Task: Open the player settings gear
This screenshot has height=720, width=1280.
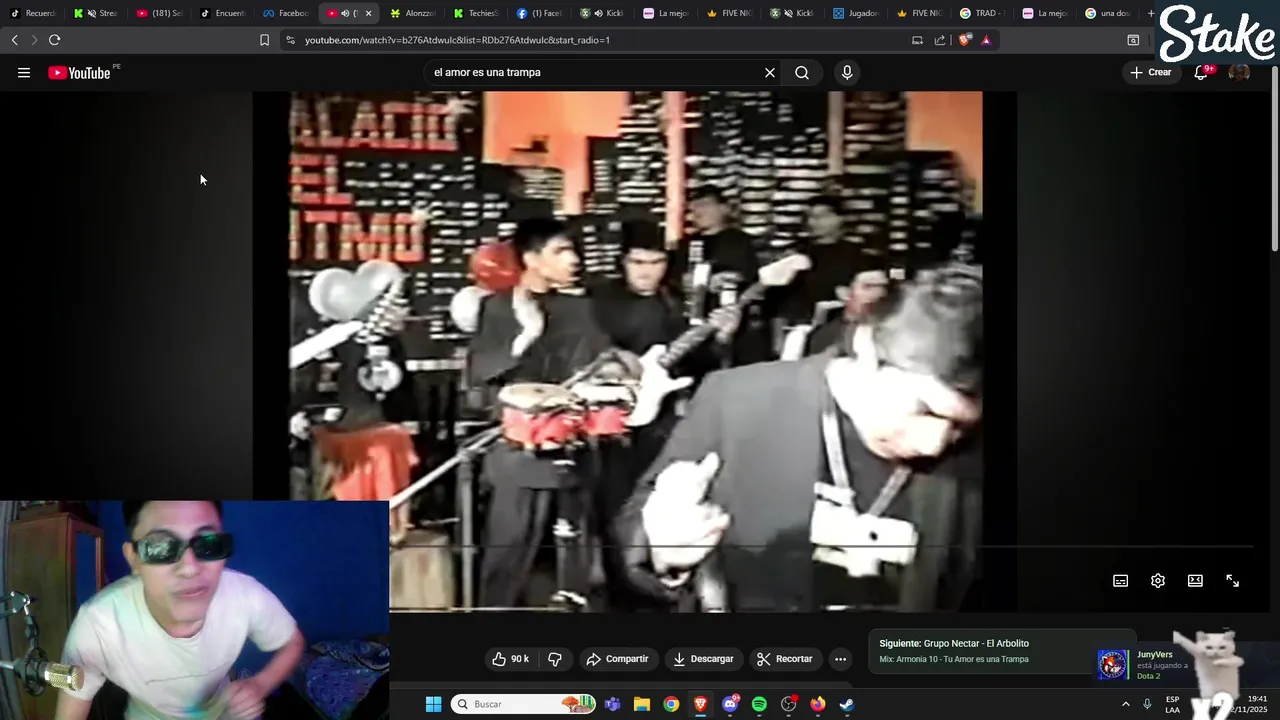Action: [x=1158, y=581]
